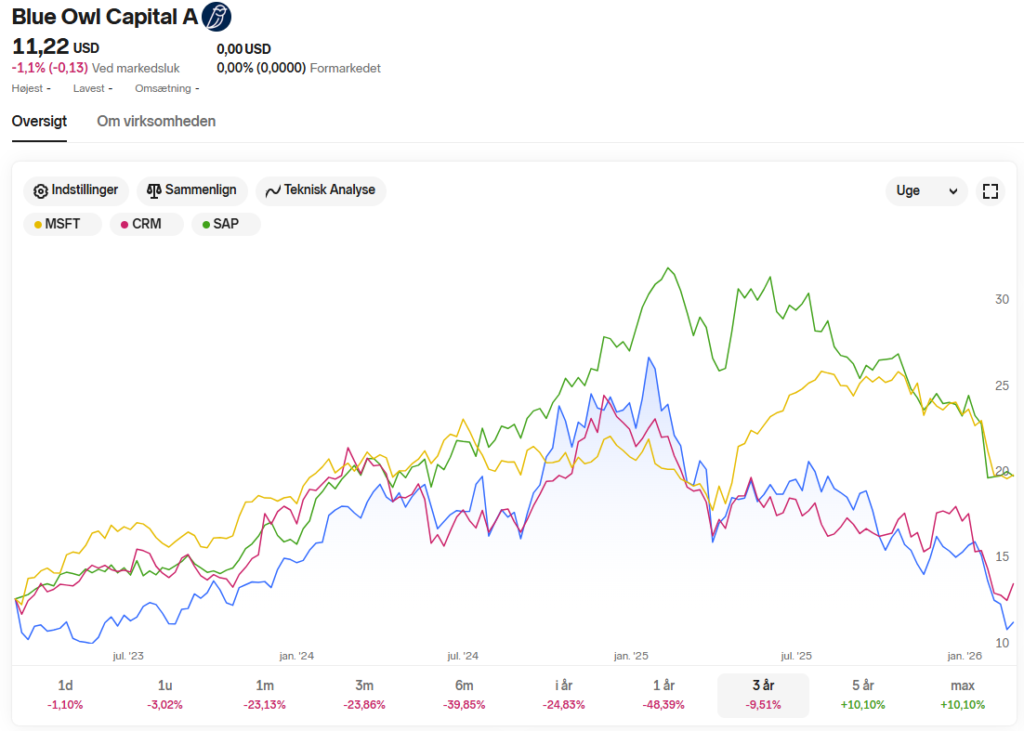Image resolution: width=1024 pixels, height=731 pixels.
Task: Click the jul. '24 axis marker
Action: pos(463,656)
